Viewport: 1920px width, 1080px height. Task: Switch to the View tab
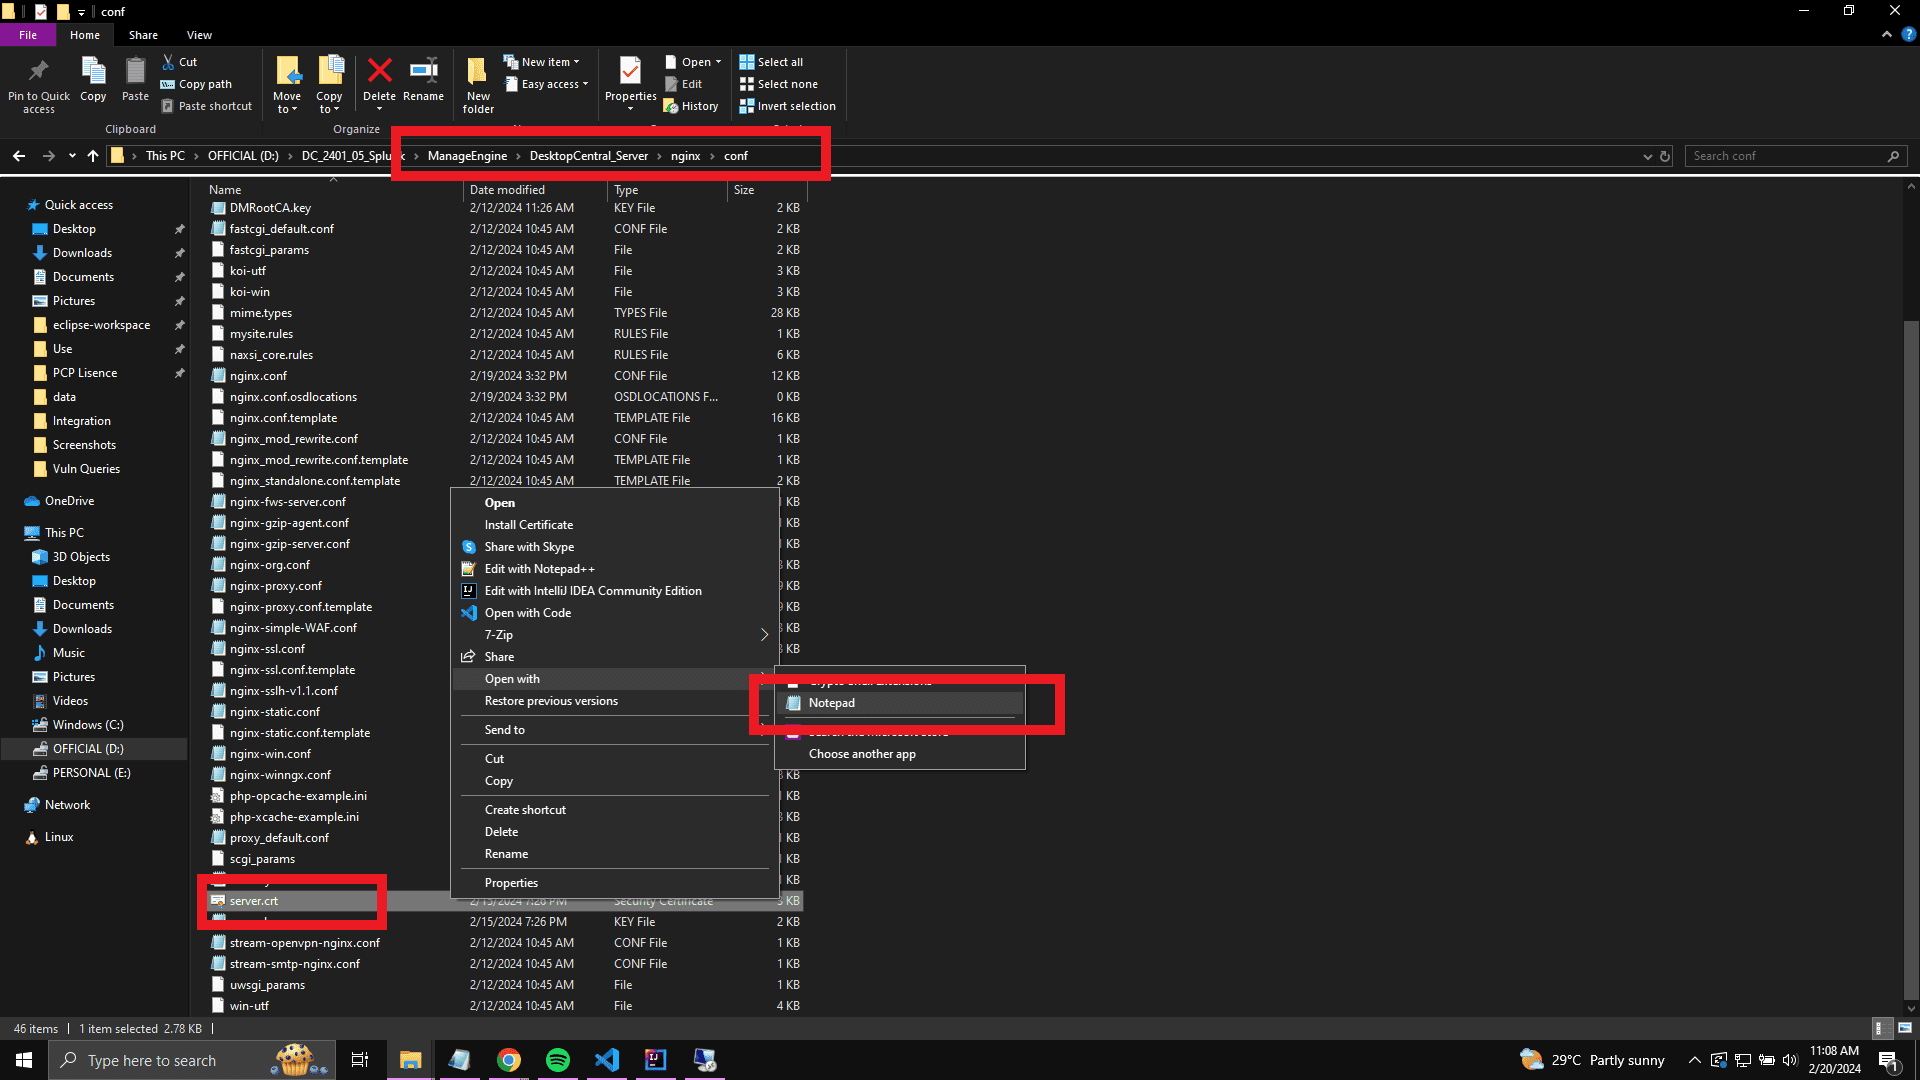tap(198, 35)
